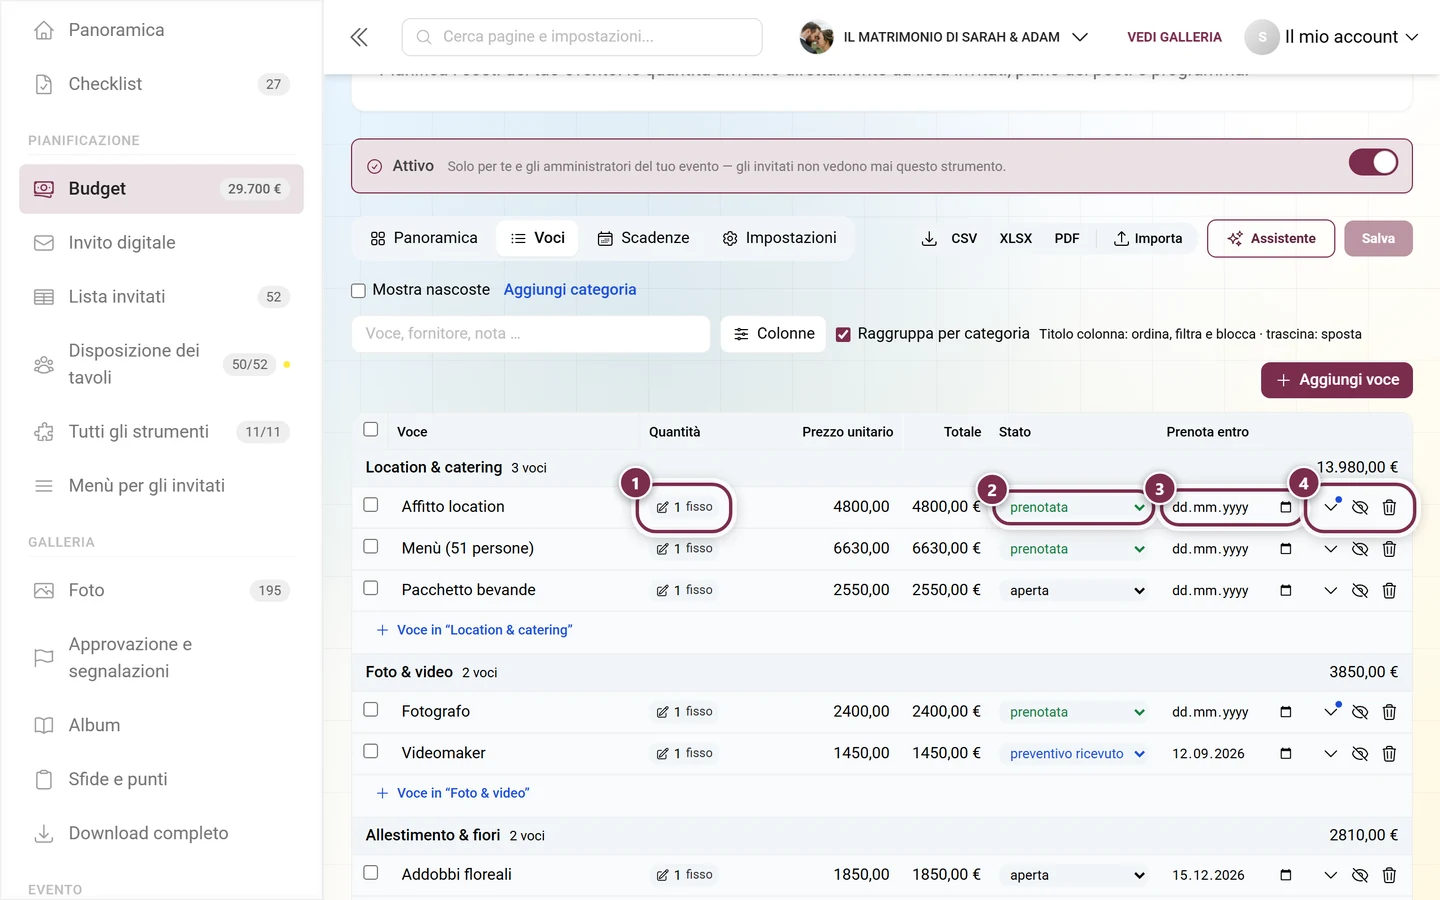Click the Aggiungi categoria link

tap(570, 290)
